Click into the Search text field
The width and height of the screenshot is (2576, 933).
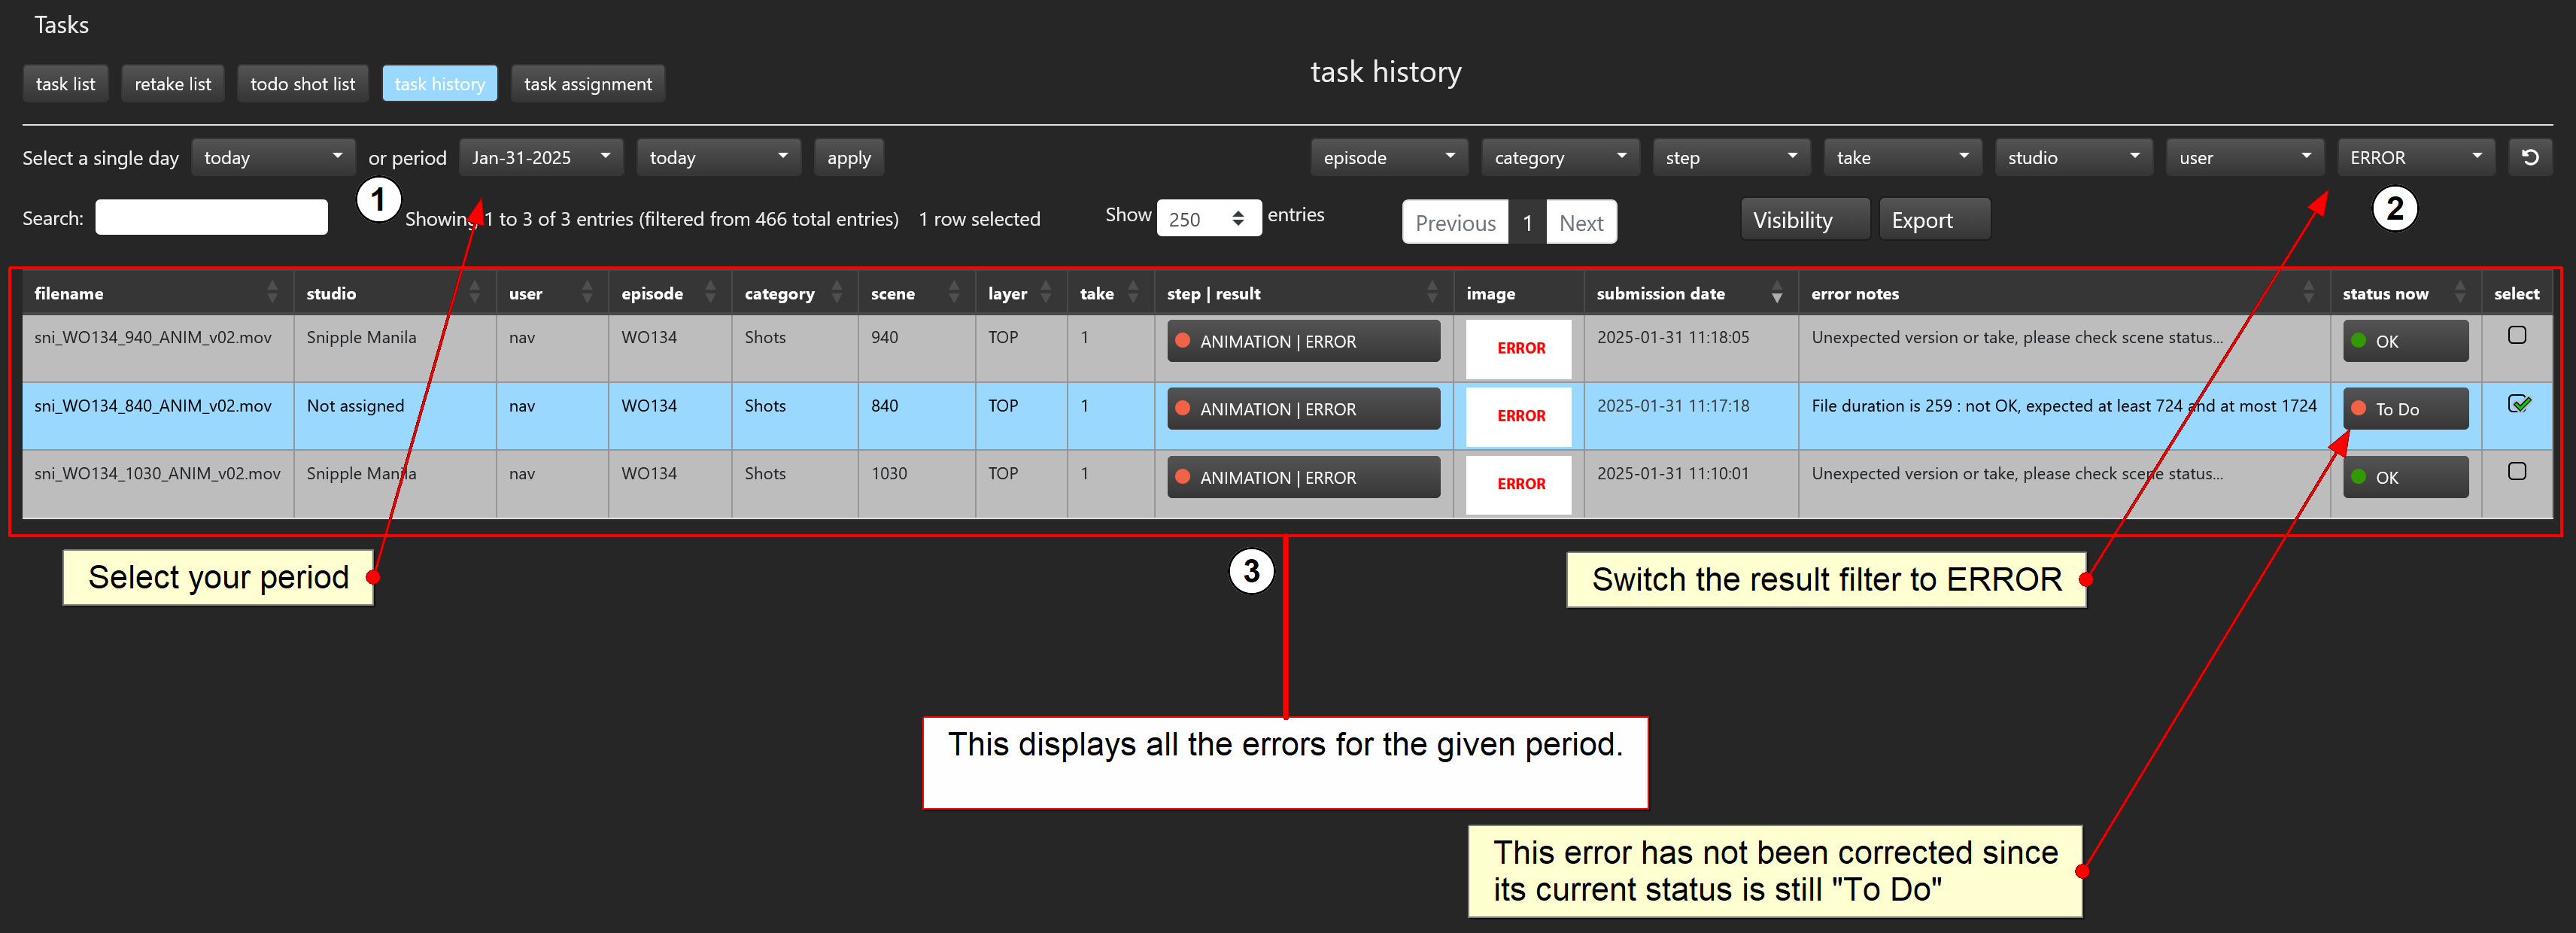pyautogui.click(x=211, y=218)
